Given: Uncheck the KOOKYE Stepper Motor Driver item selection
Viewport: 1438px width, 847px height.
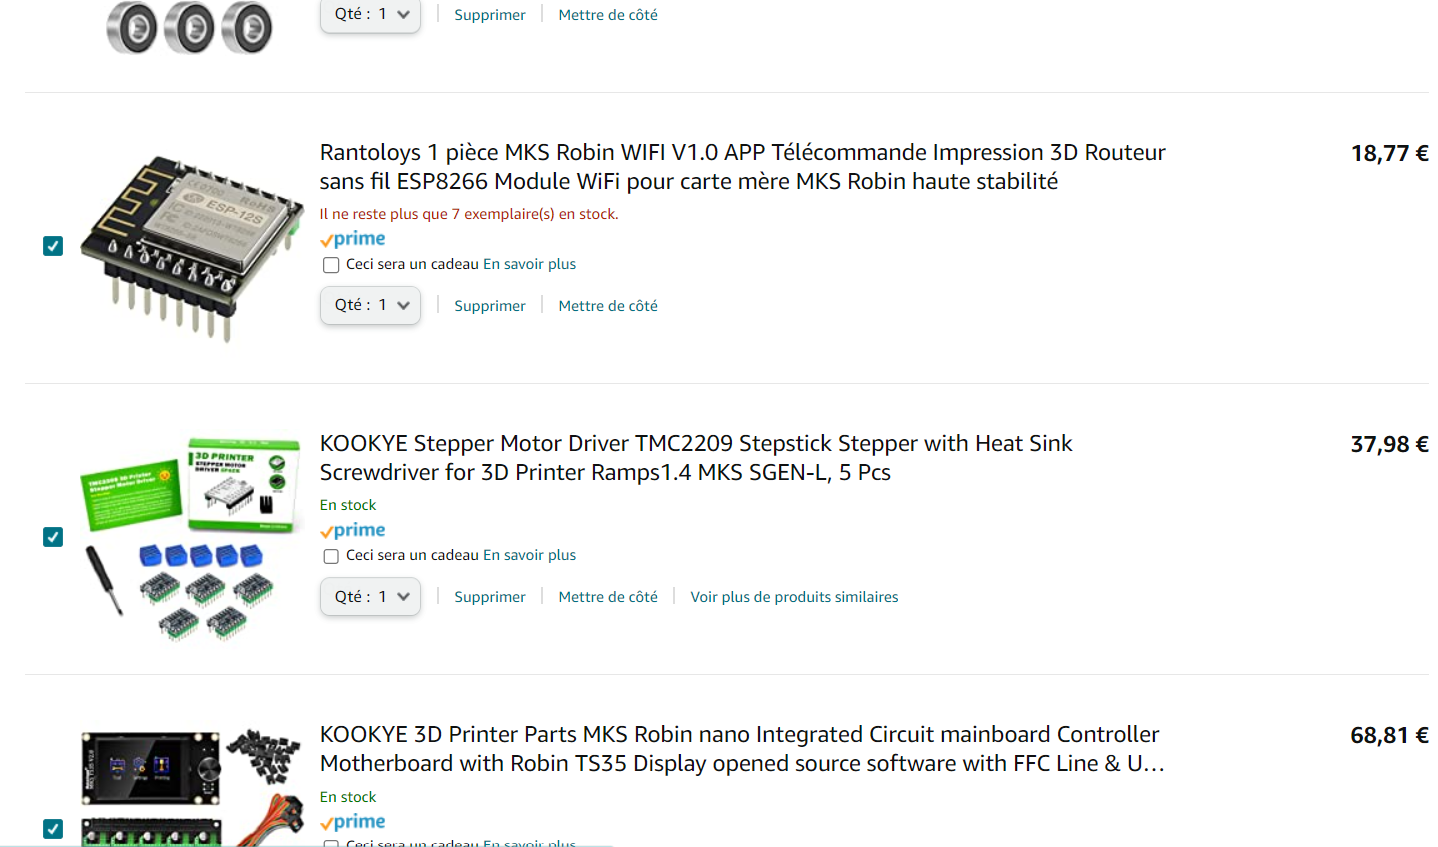Looking at the screenshot, I should coord(53,537).
